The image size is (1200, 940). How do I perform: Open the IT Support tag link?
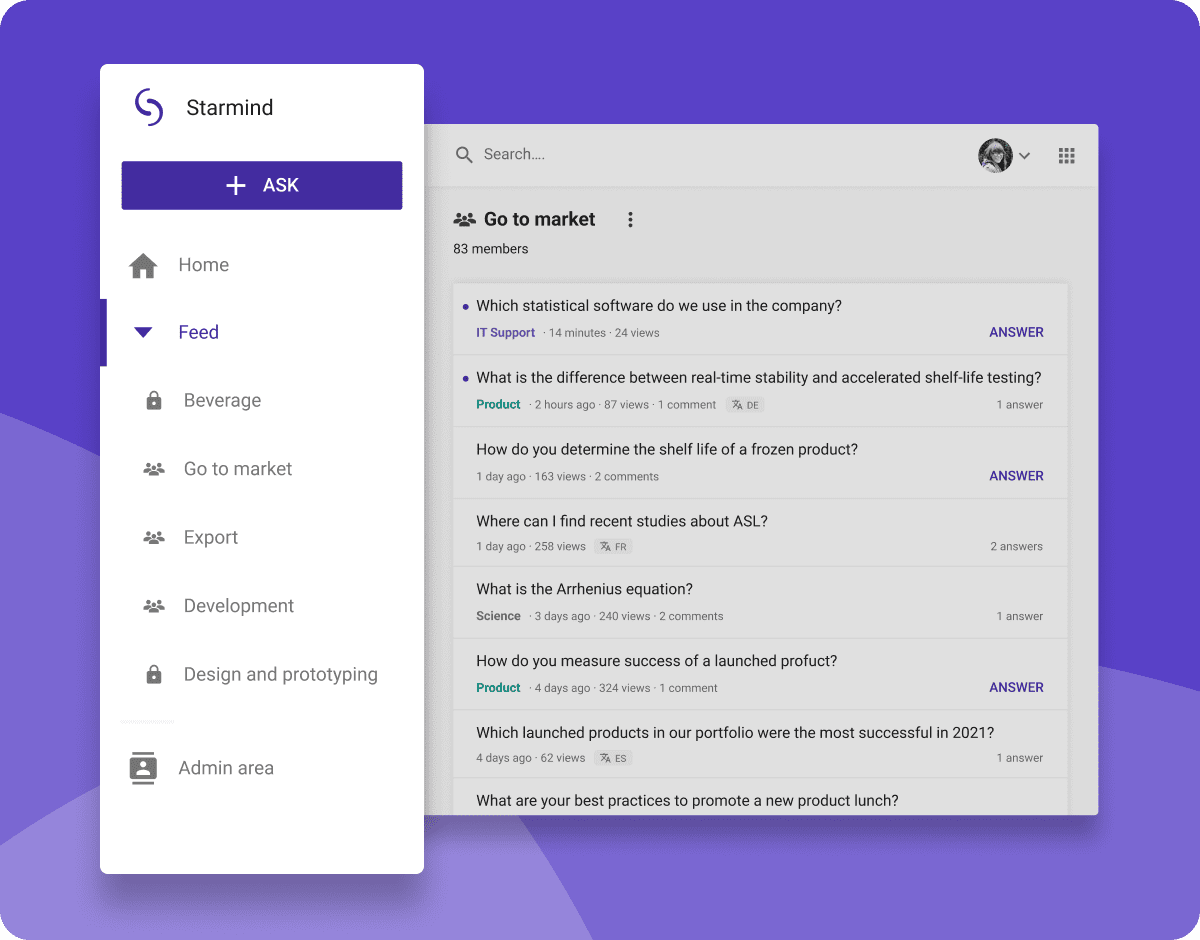505,333
